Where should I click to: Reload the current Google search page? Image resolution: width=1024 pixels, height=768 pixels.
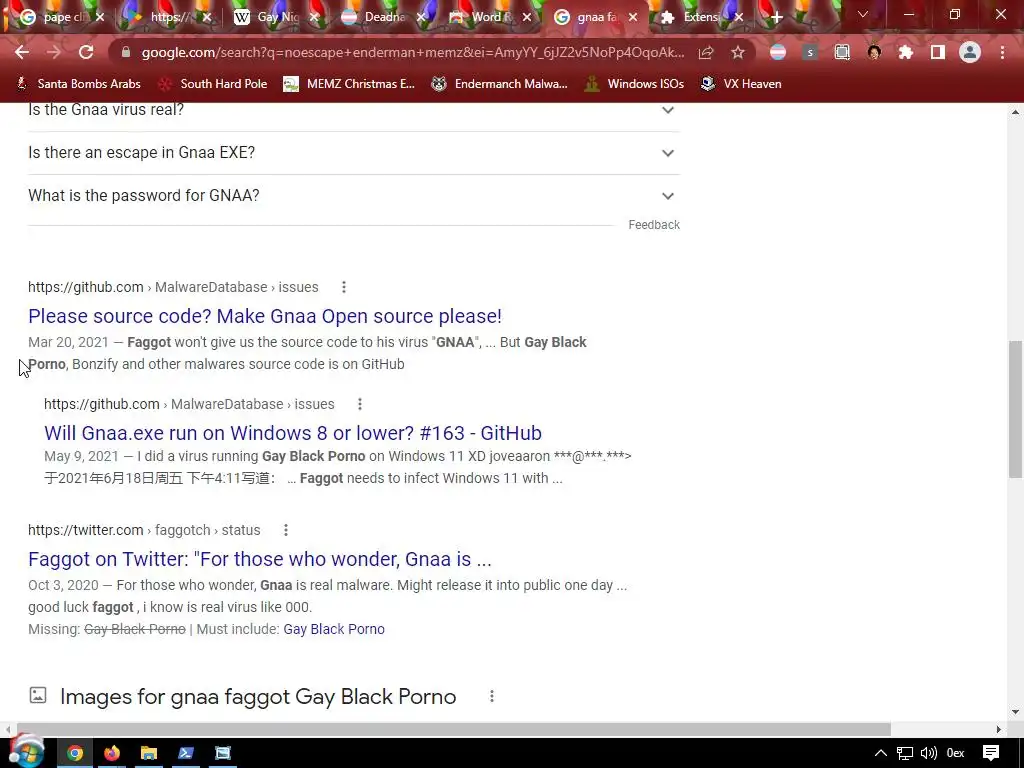pos(86,52)
